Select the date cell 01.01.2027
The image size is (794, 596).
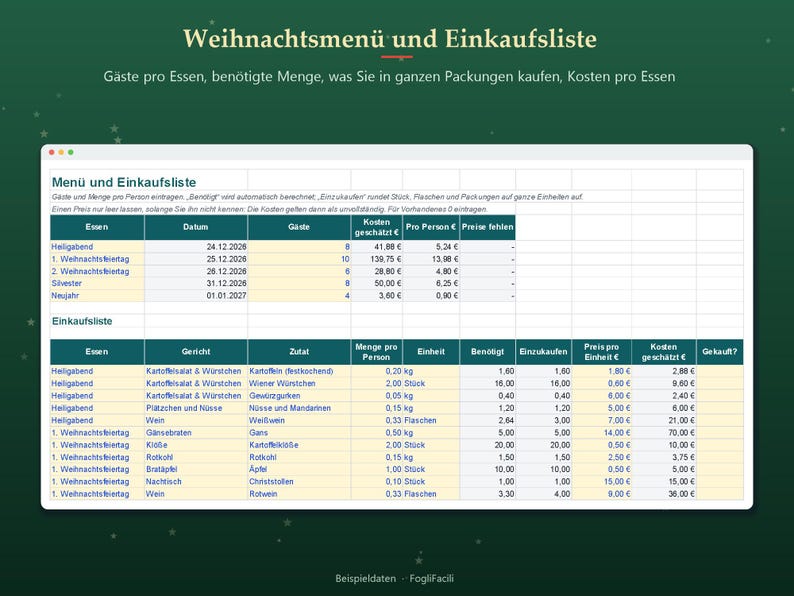[196, 295]
